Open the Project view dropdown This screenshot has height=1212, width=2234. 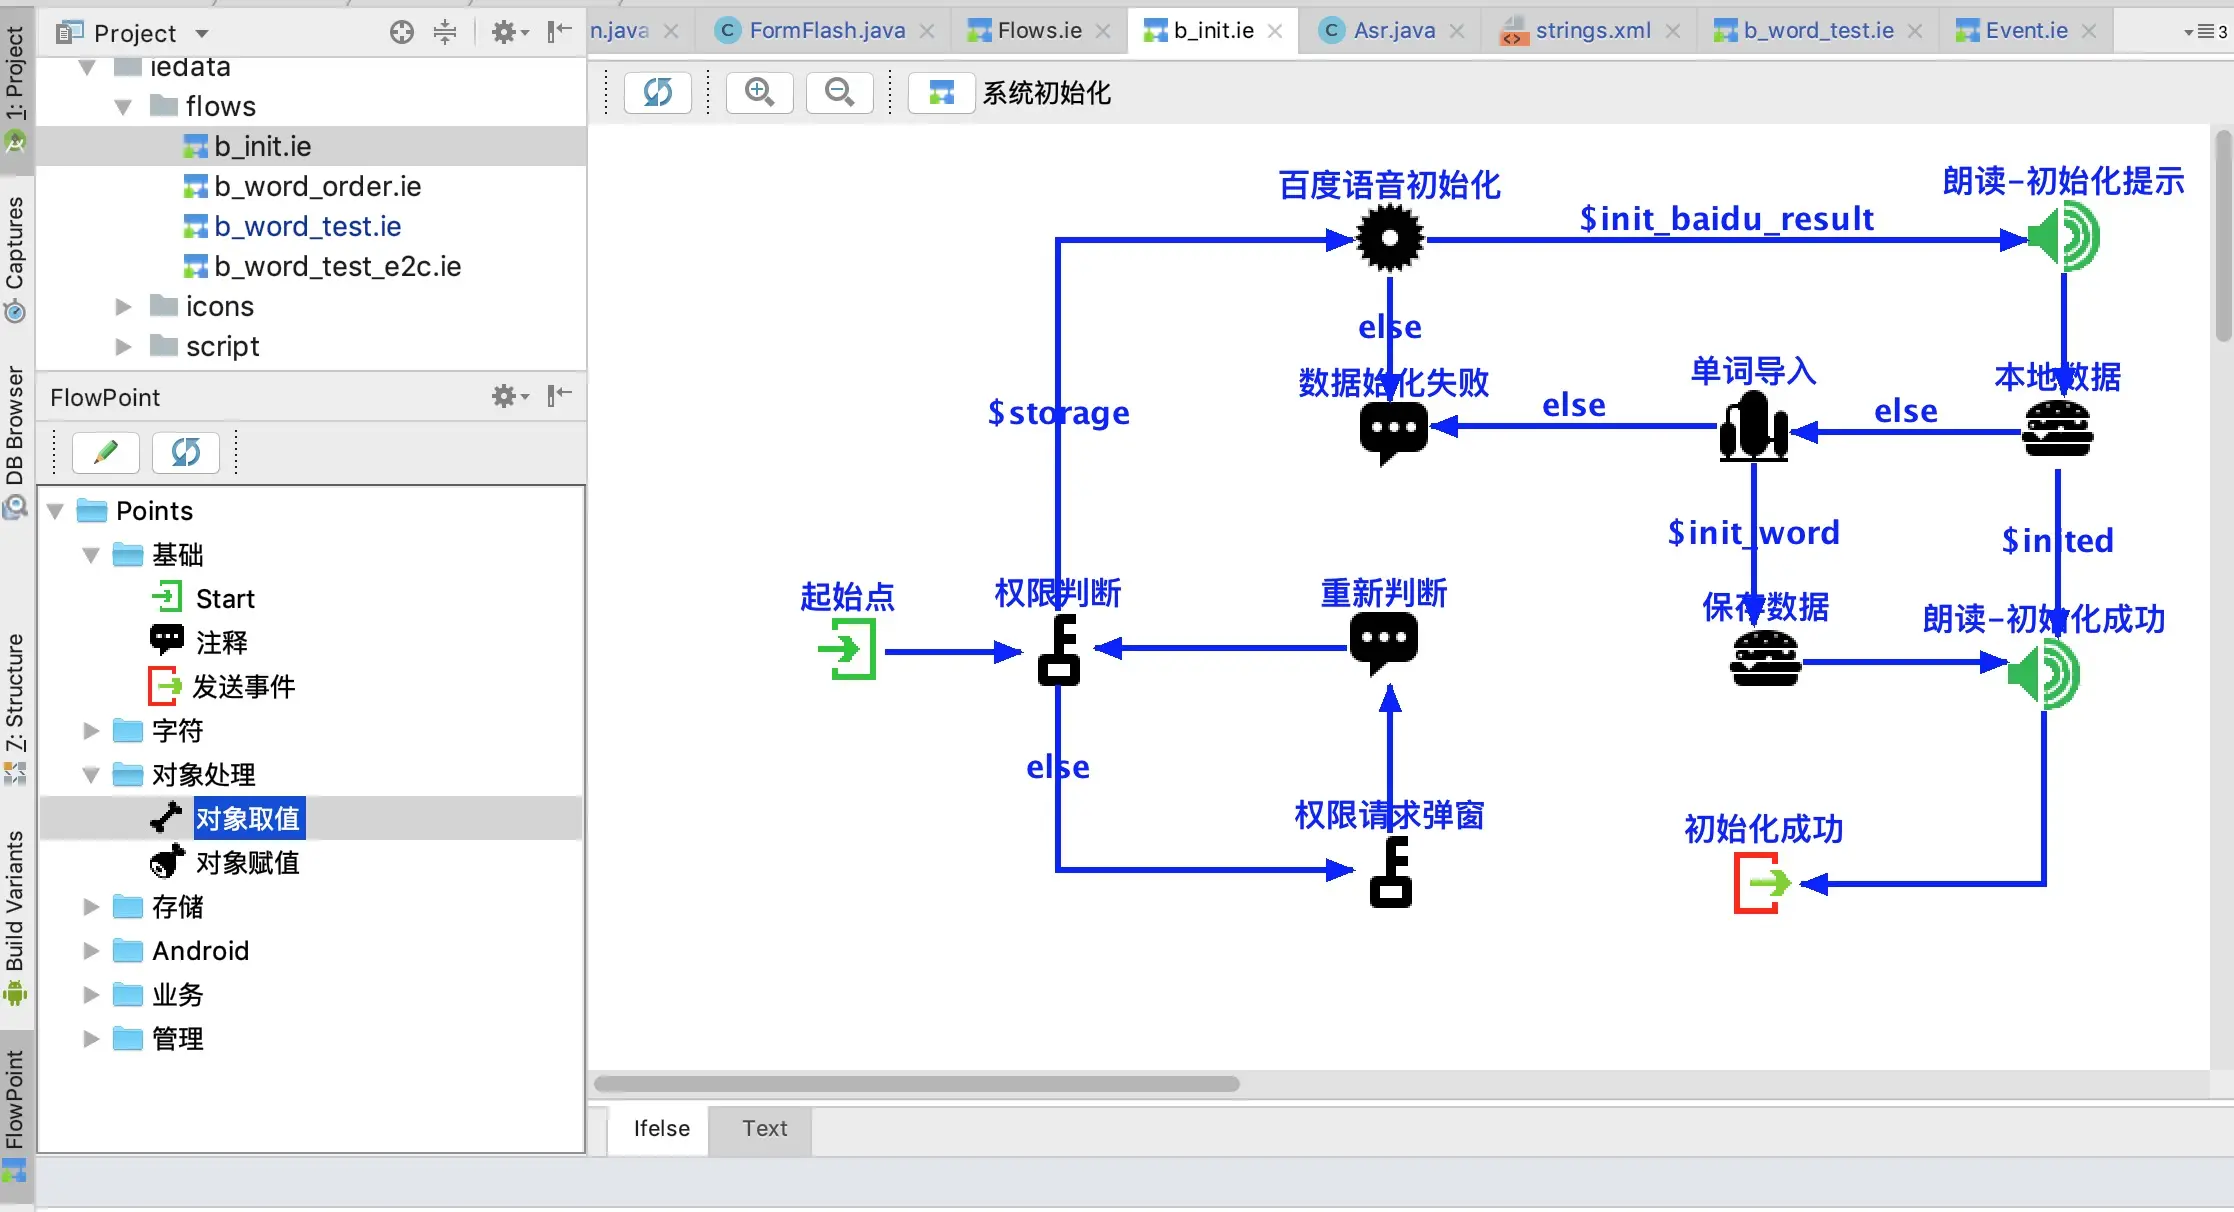(x=202, y=33)
